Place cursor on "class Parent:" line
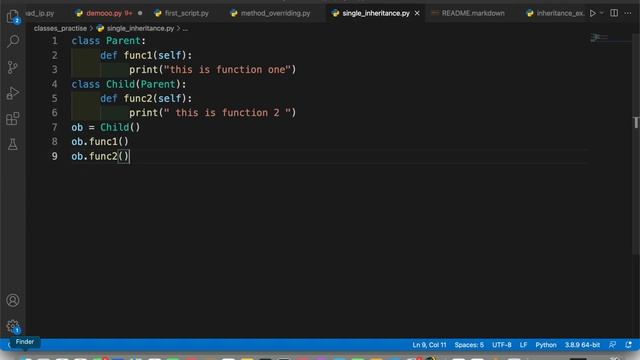The image size is (640, 360). (x=109, y=41)
